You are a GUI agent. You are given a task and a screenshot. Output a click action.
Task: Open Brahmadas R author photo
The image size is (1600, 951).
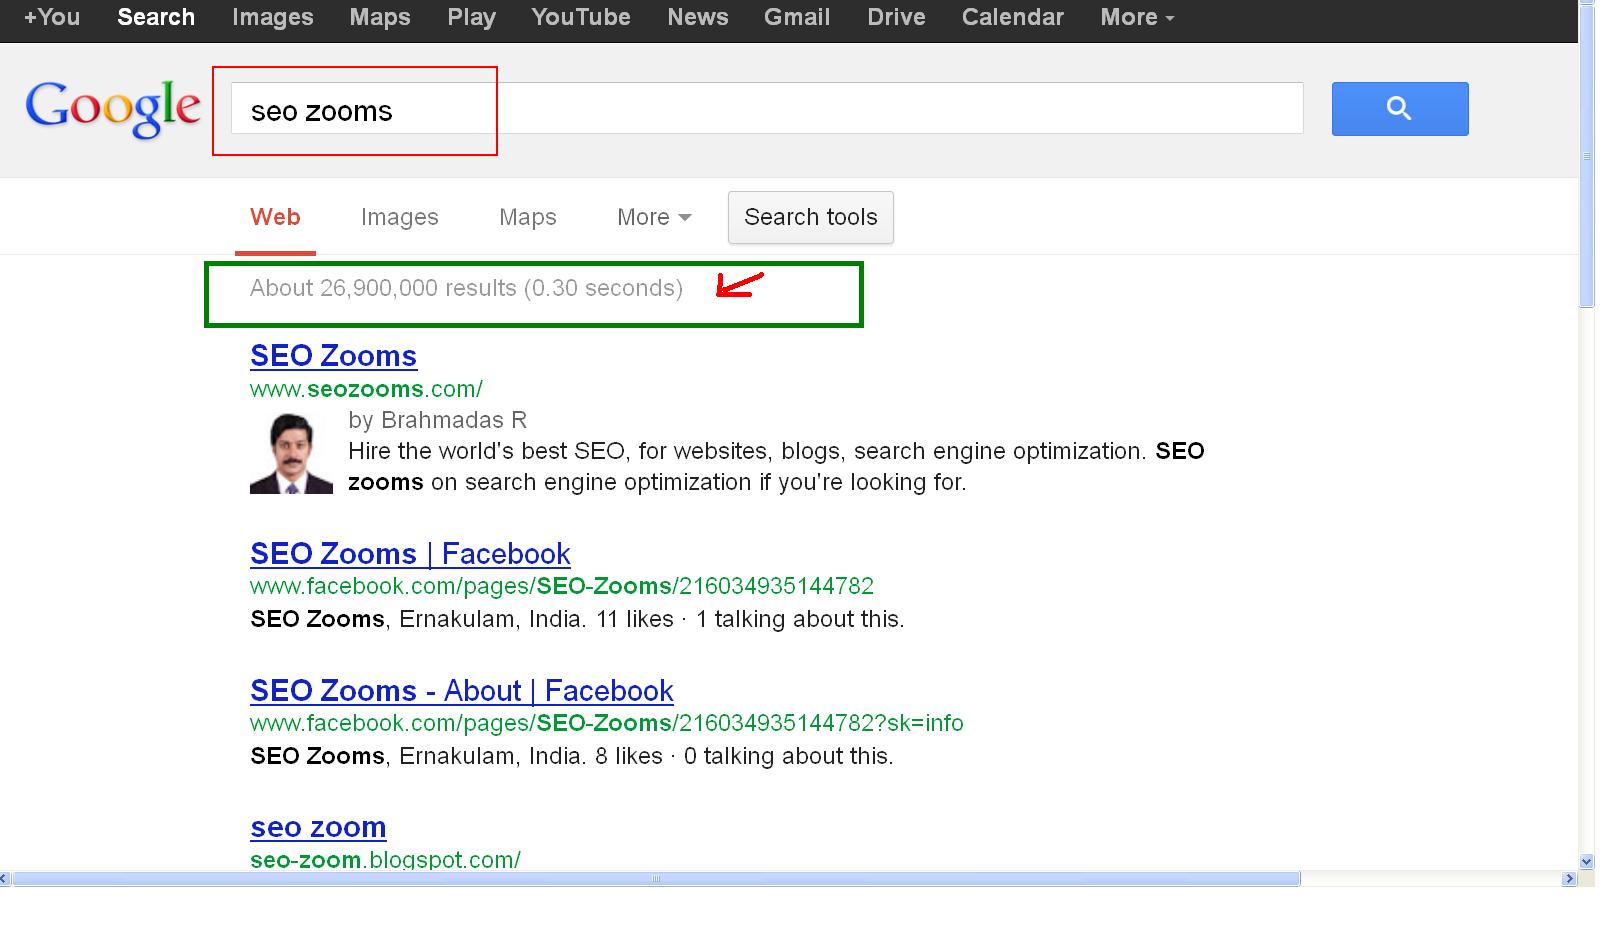(291, 453)
